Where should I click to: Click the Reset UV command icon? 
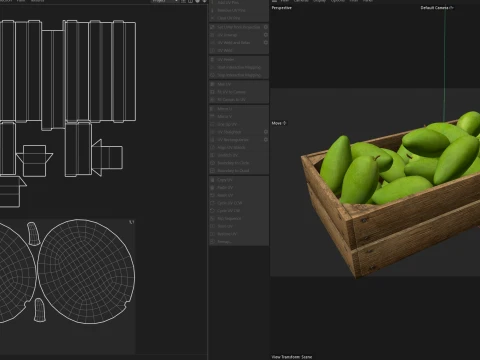213,195
